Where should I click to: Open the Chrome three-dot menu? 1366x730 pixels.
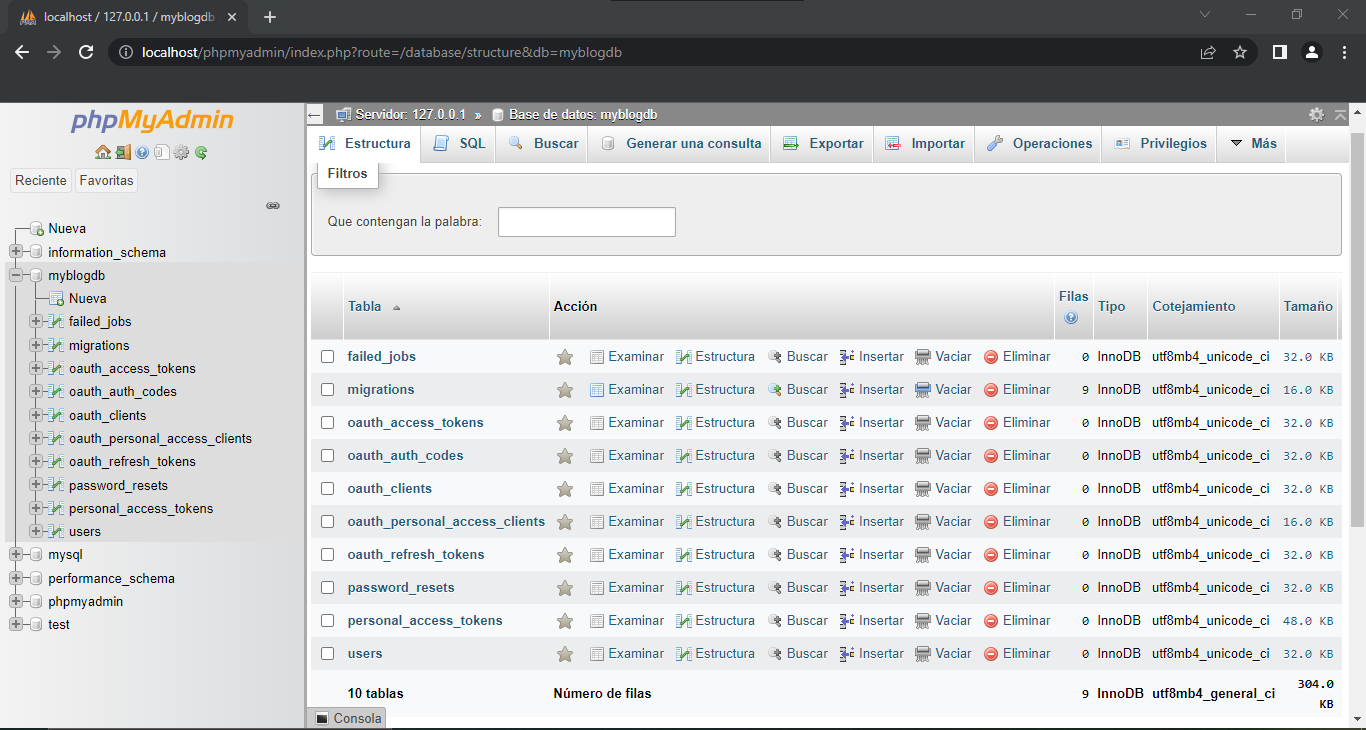[1344, 52]
